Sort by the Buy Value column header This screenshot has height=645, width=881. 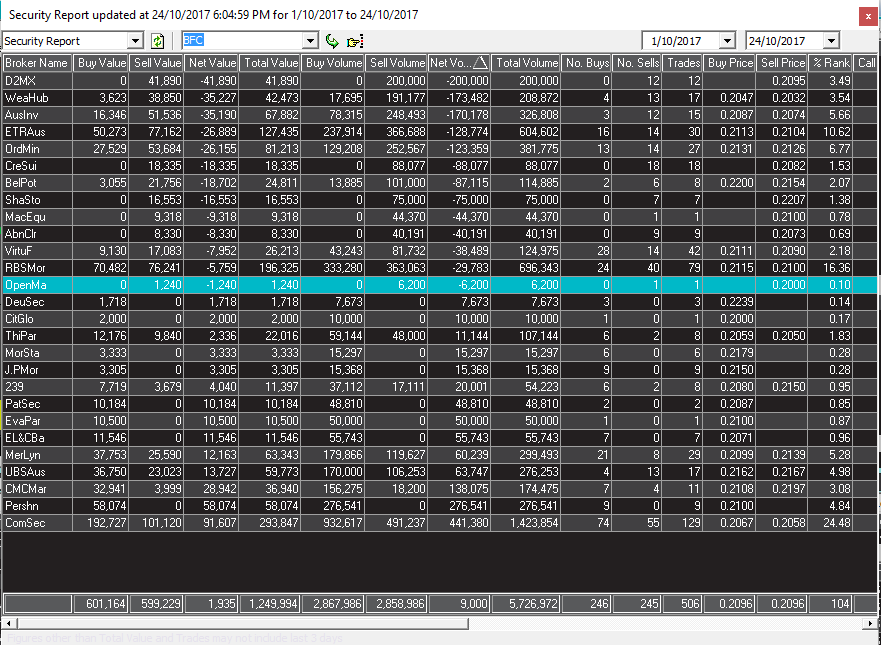click(101, 63)
